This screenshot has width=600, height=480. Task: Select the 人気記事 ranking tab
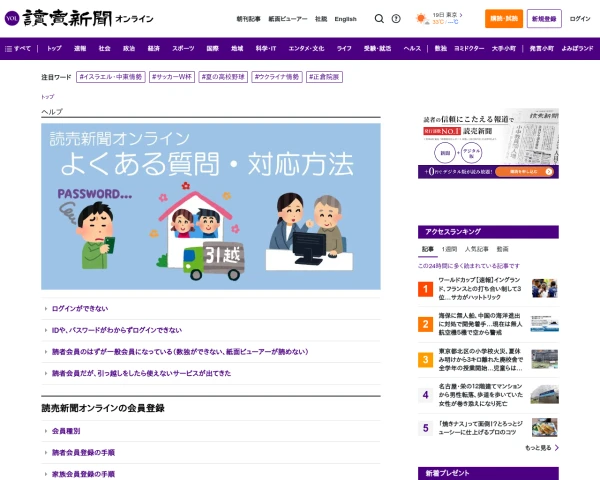point(476,249)
